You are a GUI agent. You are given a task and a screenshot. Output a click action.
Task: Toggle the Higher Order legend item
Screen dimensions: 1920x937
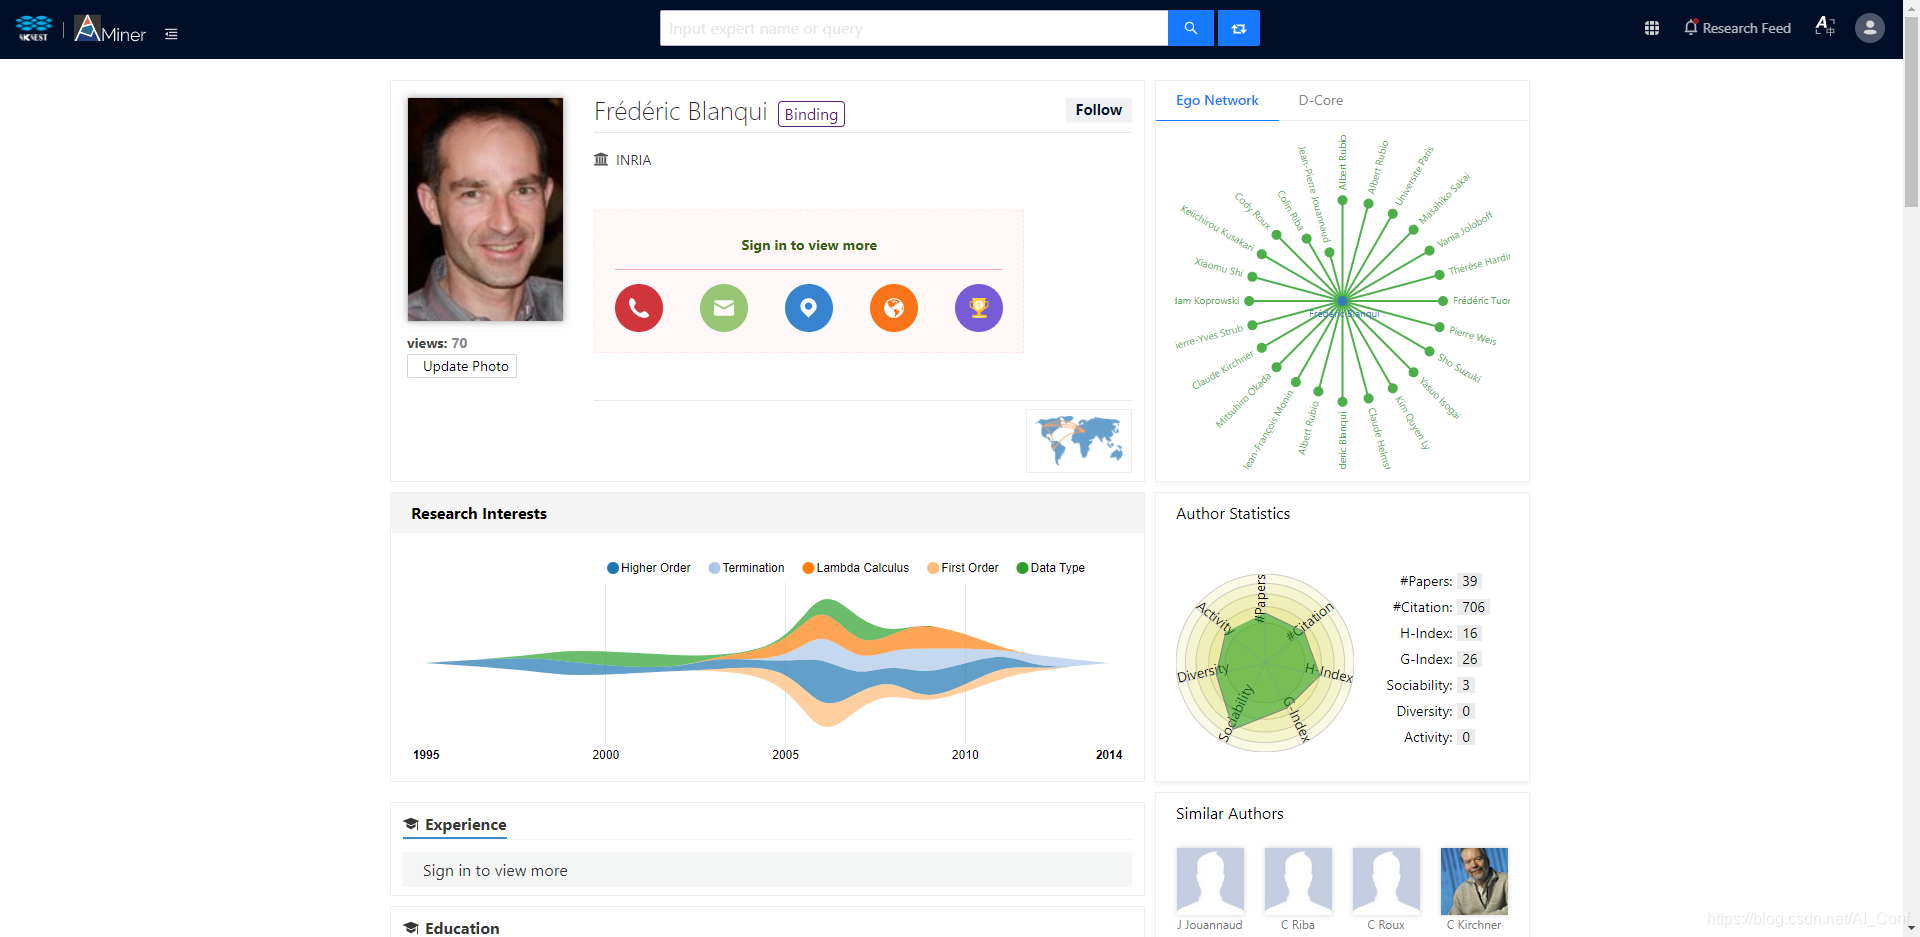pos(649,568)
